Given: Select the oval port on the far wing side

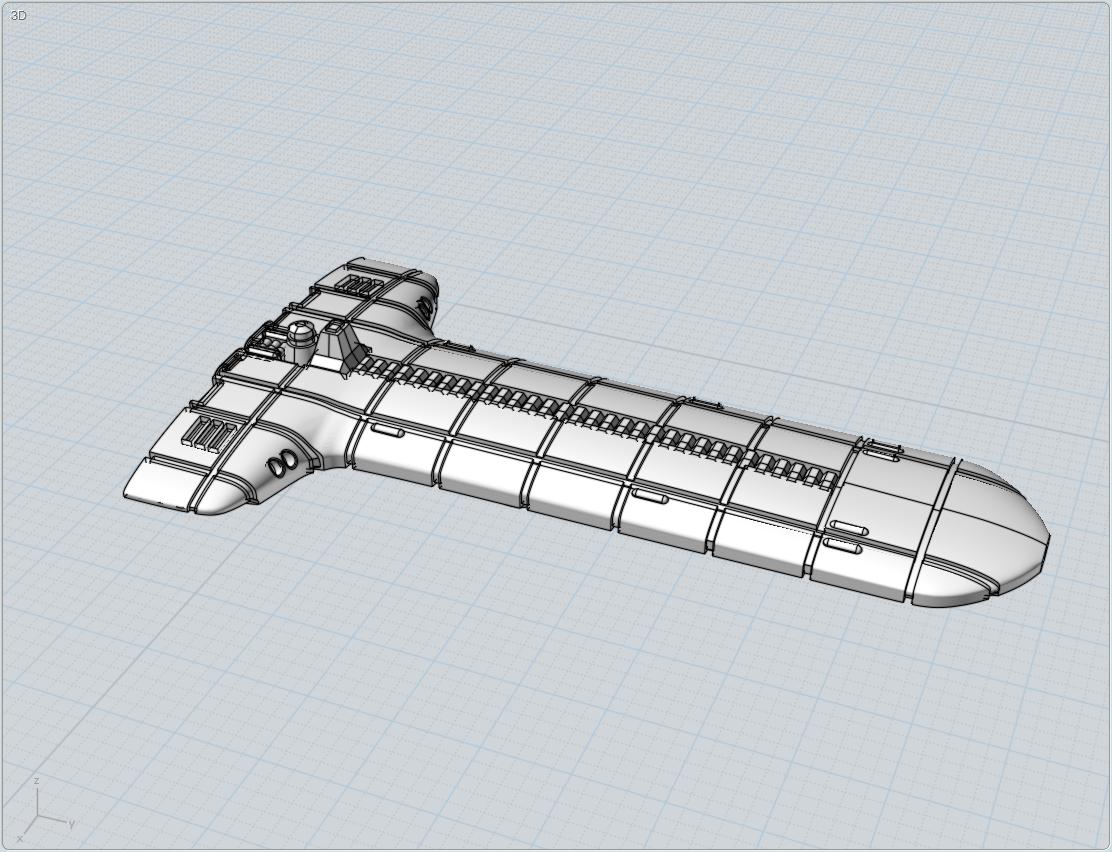Looking at the screenshot, I should click(x=426, y=305).
